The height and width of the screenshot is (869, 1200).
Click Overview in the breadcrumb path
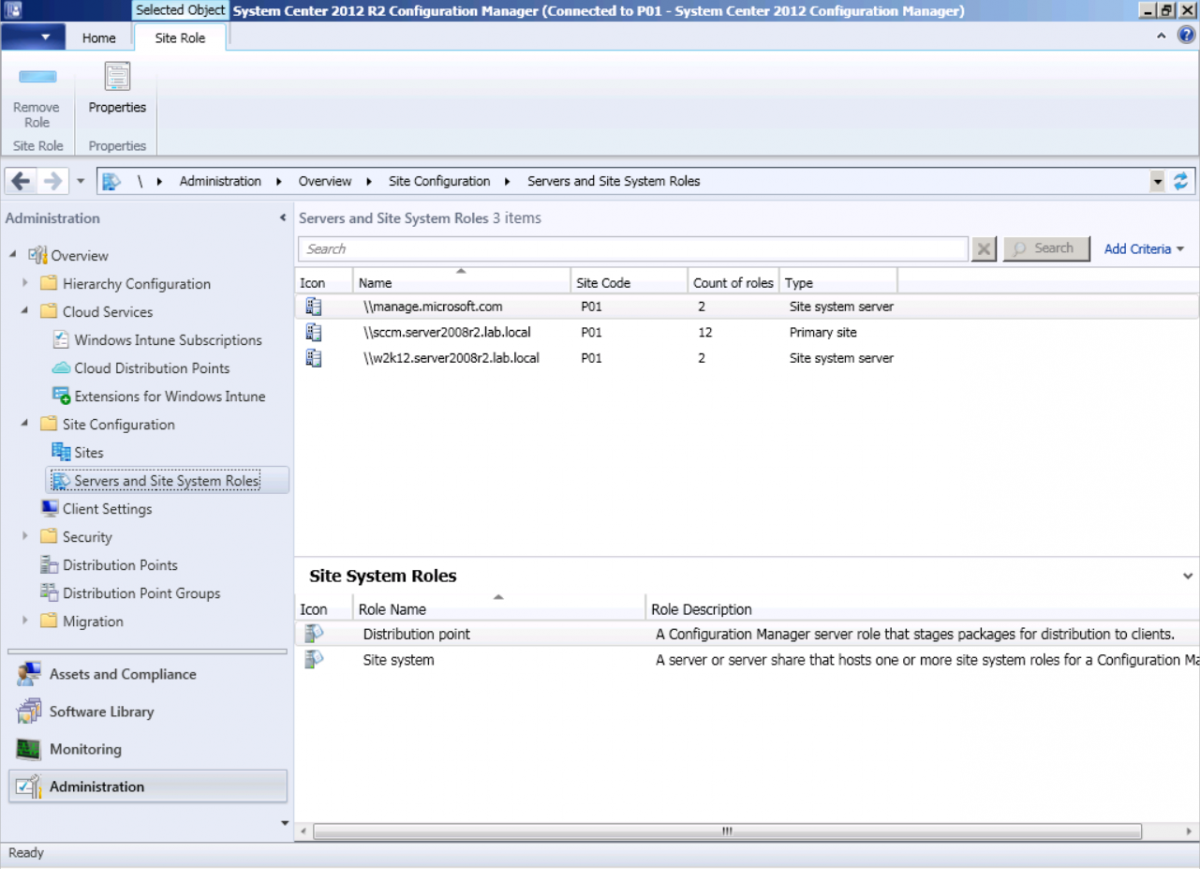325,181
